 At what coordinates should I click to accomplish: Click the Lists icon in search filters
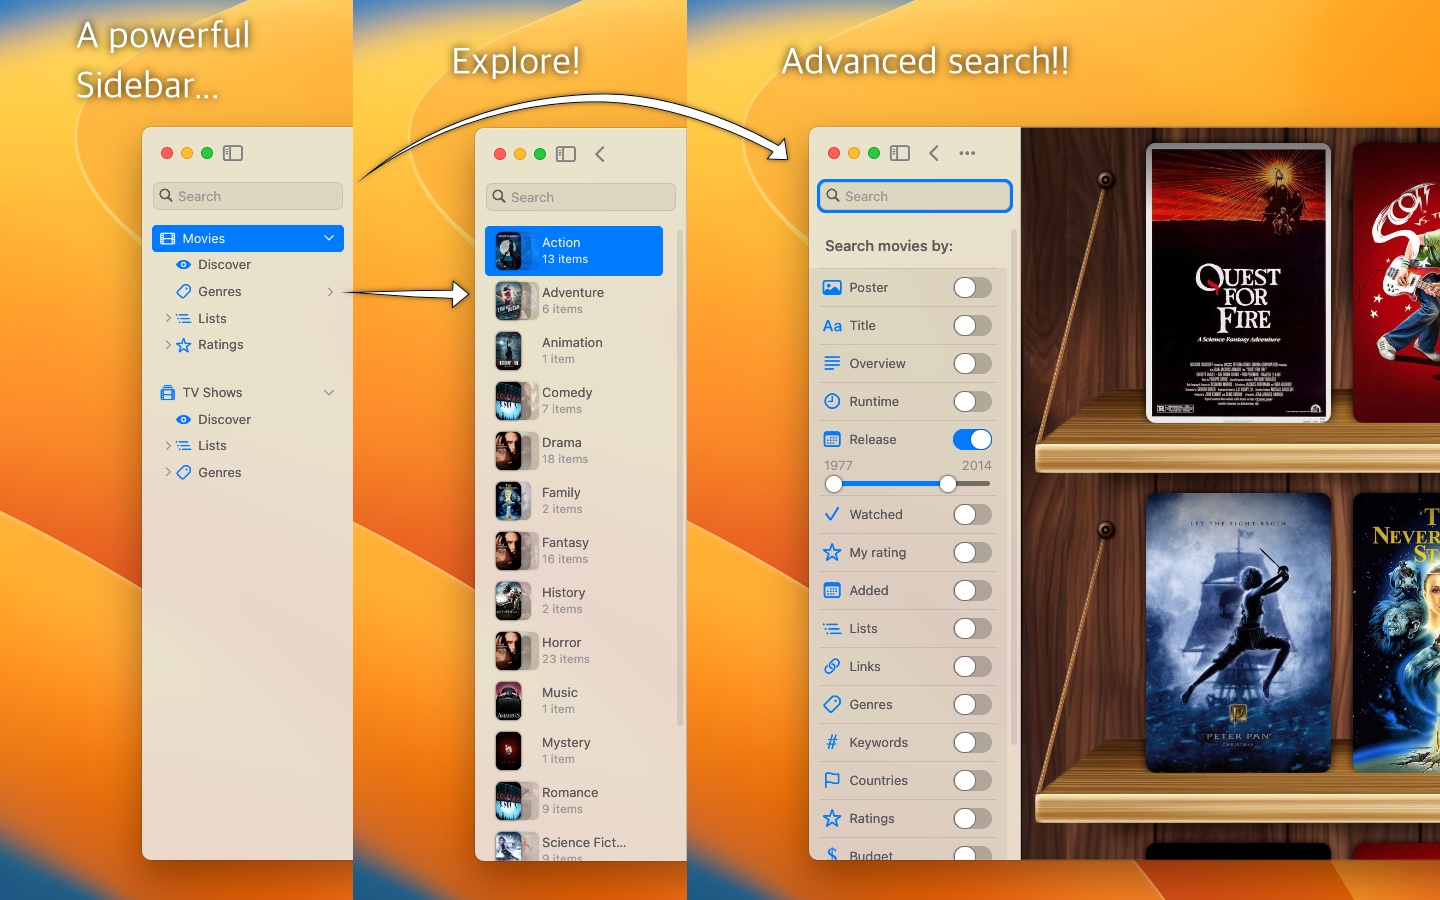point(832,629)
